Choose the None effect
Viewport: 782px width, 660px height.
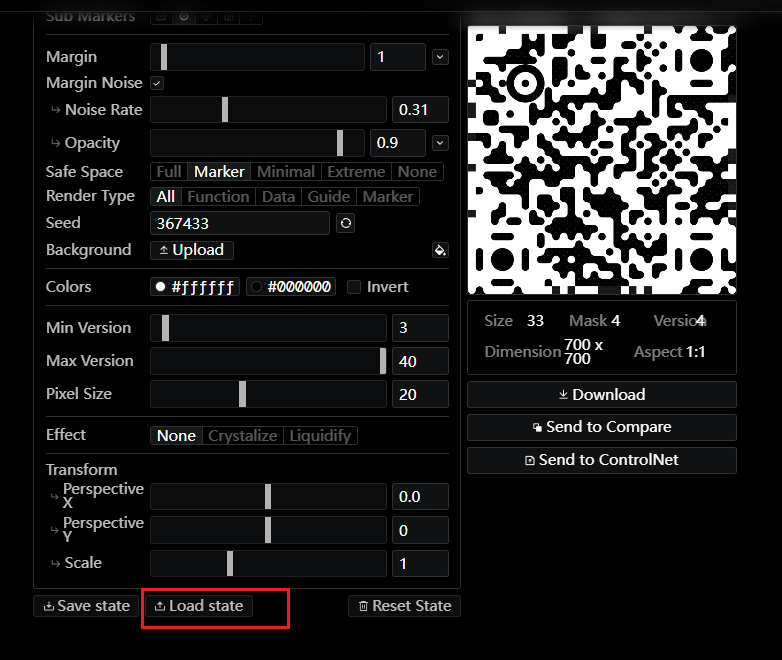pos(176,436)
